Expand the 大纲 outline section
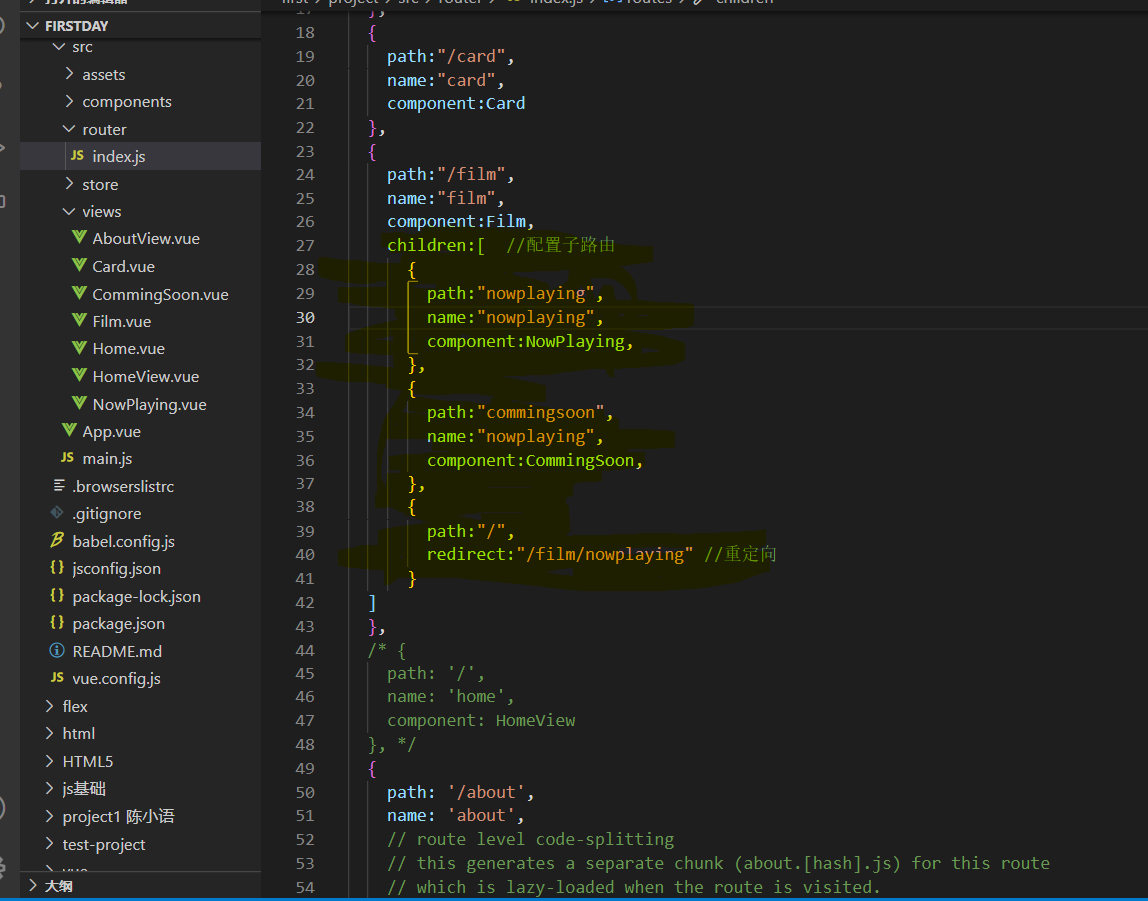Screen dimensions: 1148x901 [x=32, y=886]
